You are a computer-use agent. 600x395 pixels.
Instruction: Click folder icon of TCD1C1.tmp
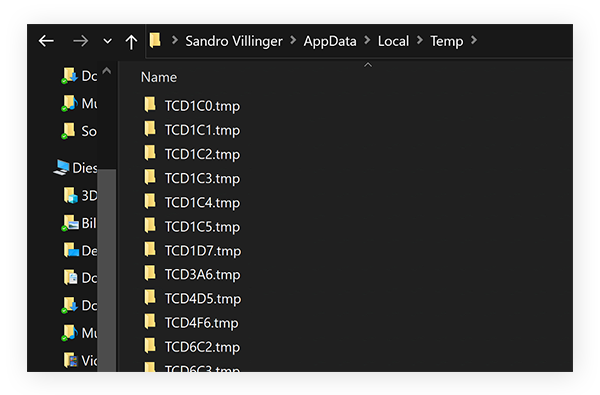[x=150, y=128]
